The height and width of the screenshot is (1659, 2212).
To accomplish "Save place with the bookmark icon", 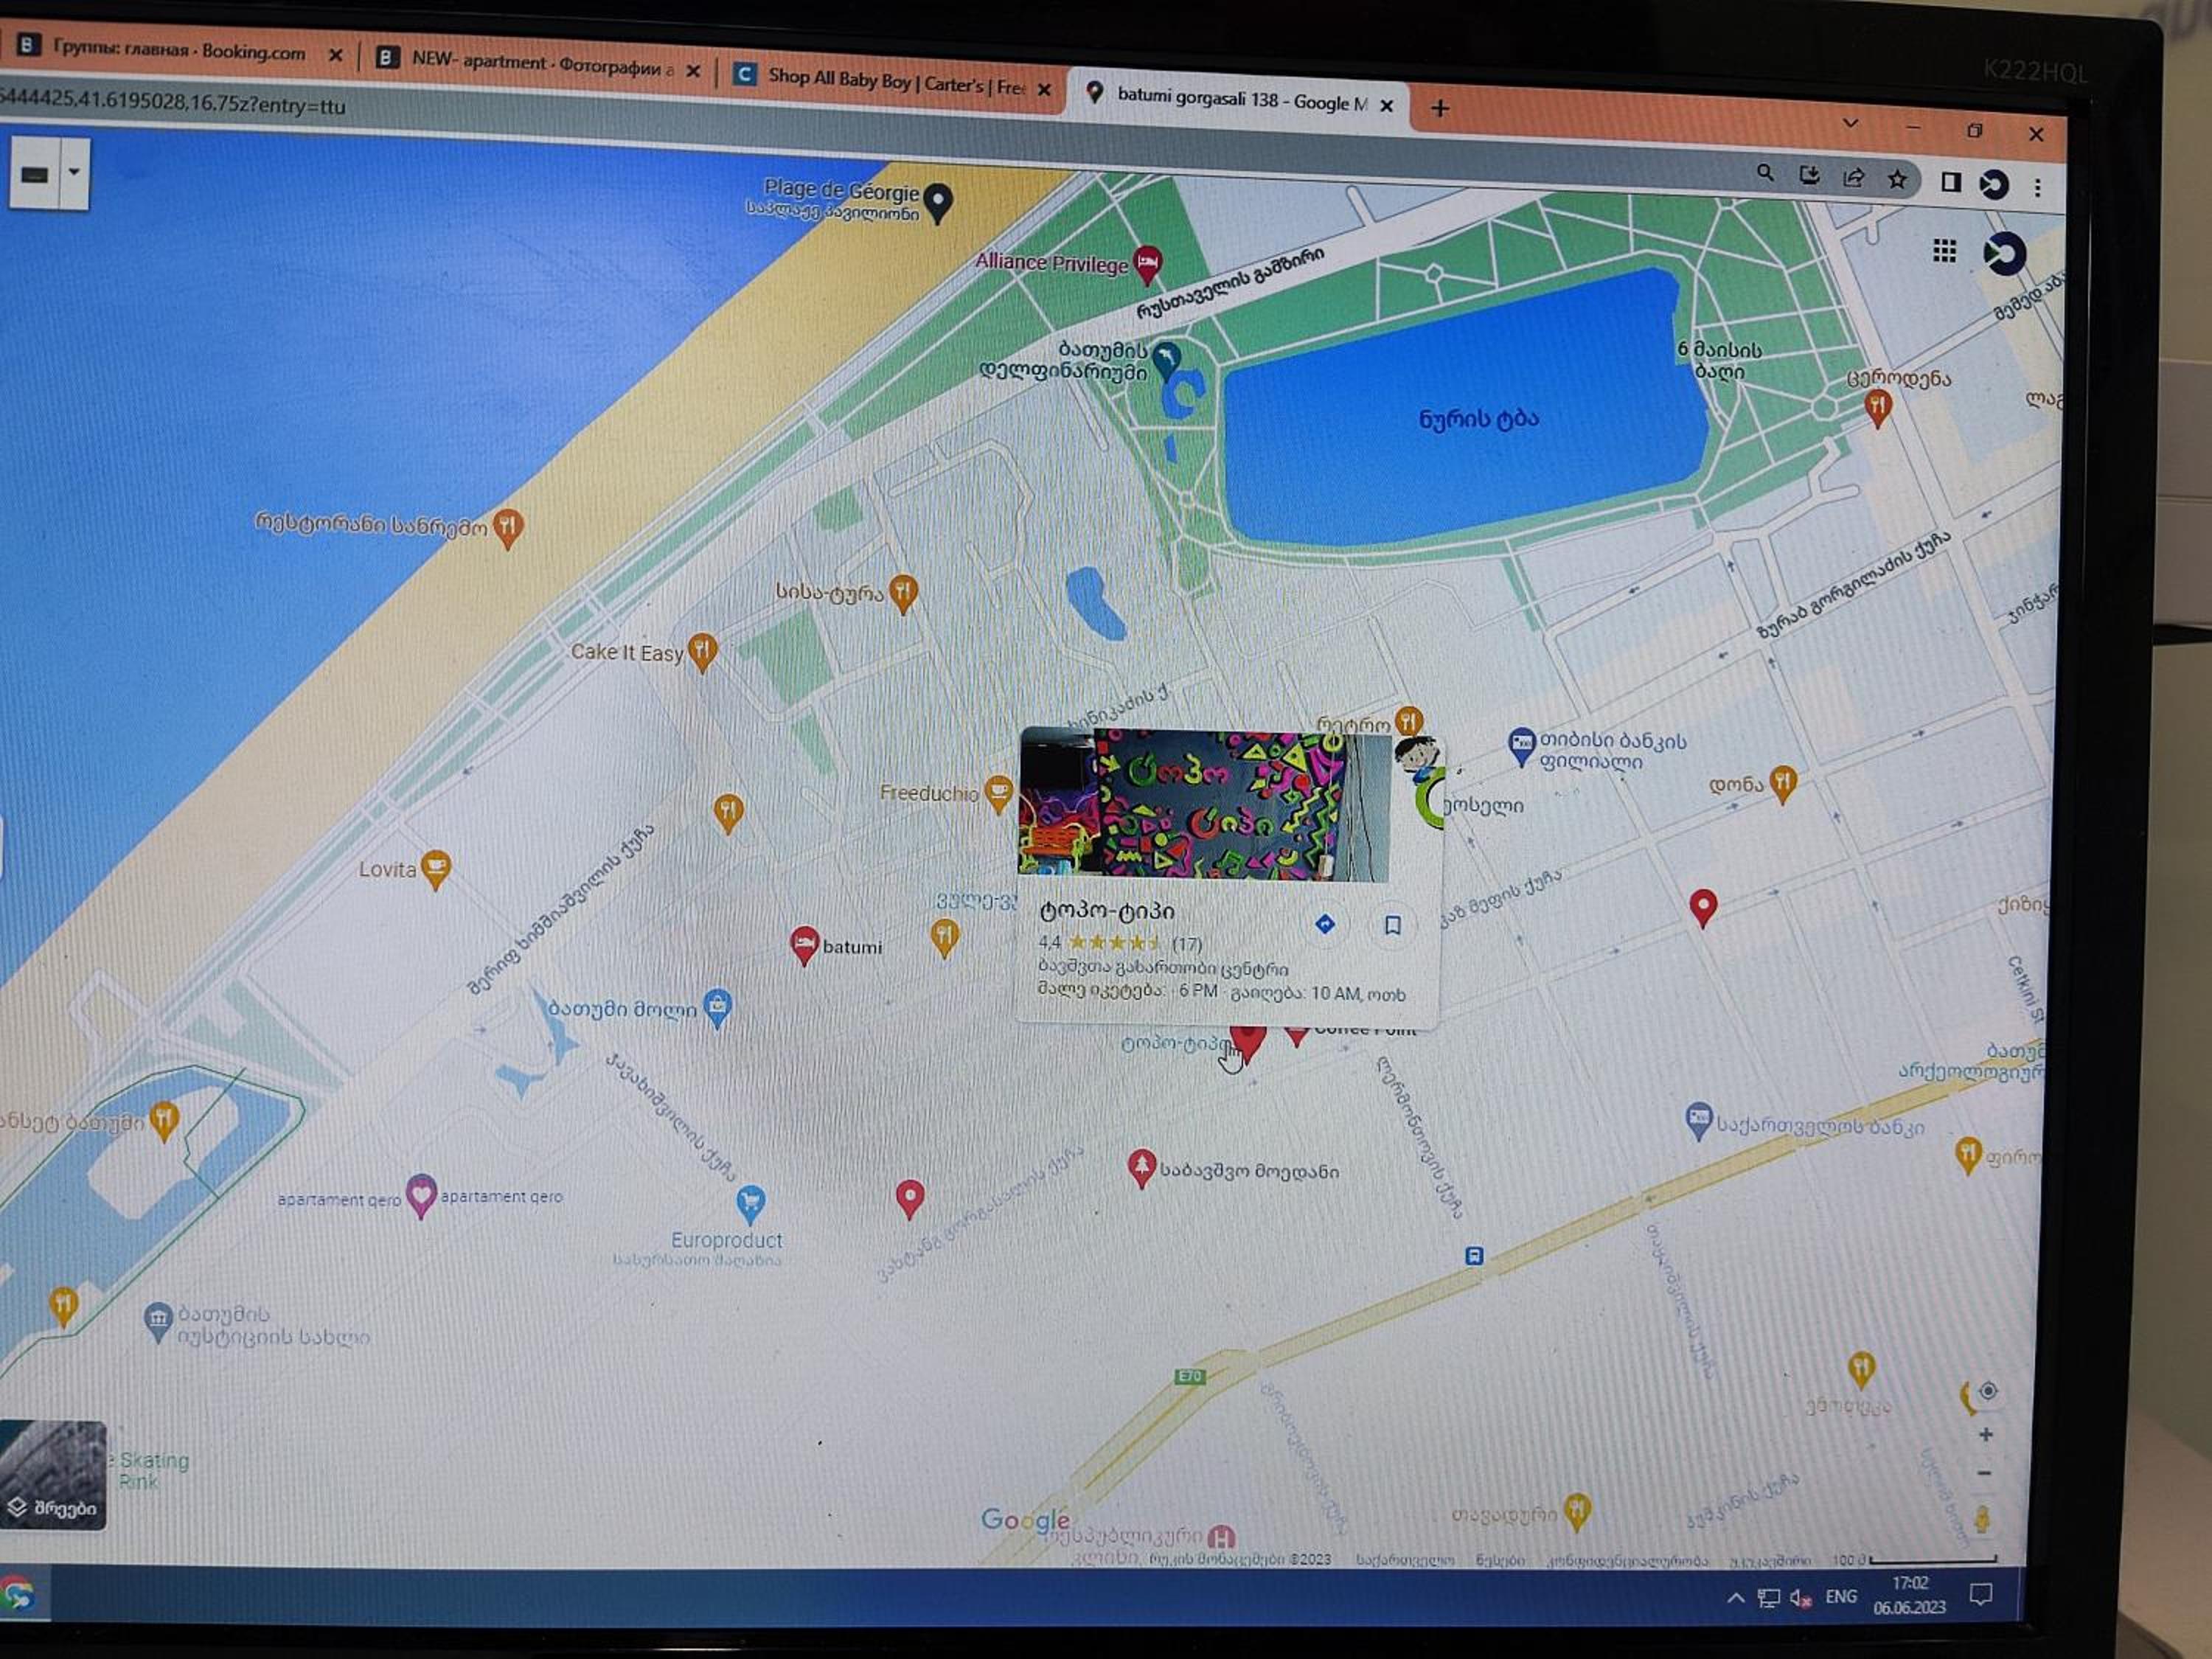I will tap(1392, 925).
